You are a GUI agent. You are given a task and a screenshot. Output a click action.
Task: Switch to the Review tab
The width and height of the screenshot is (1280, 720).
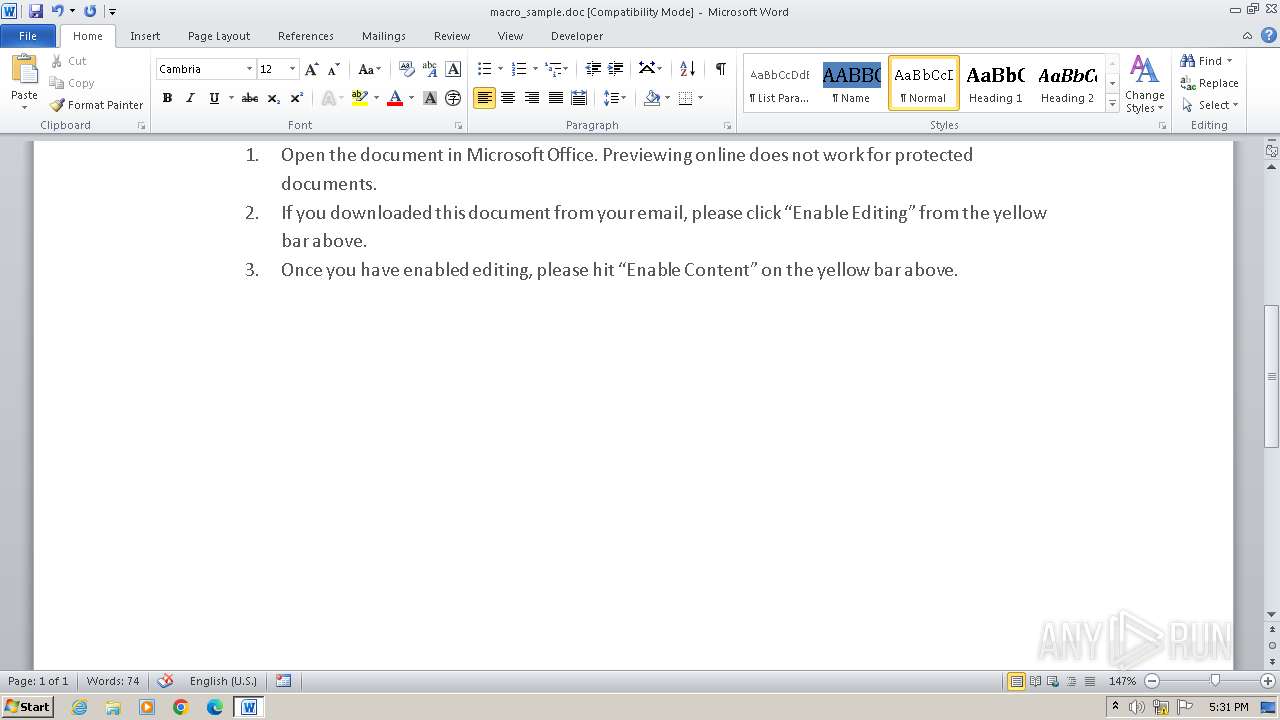pyautogui.click(x=452, y=36)
